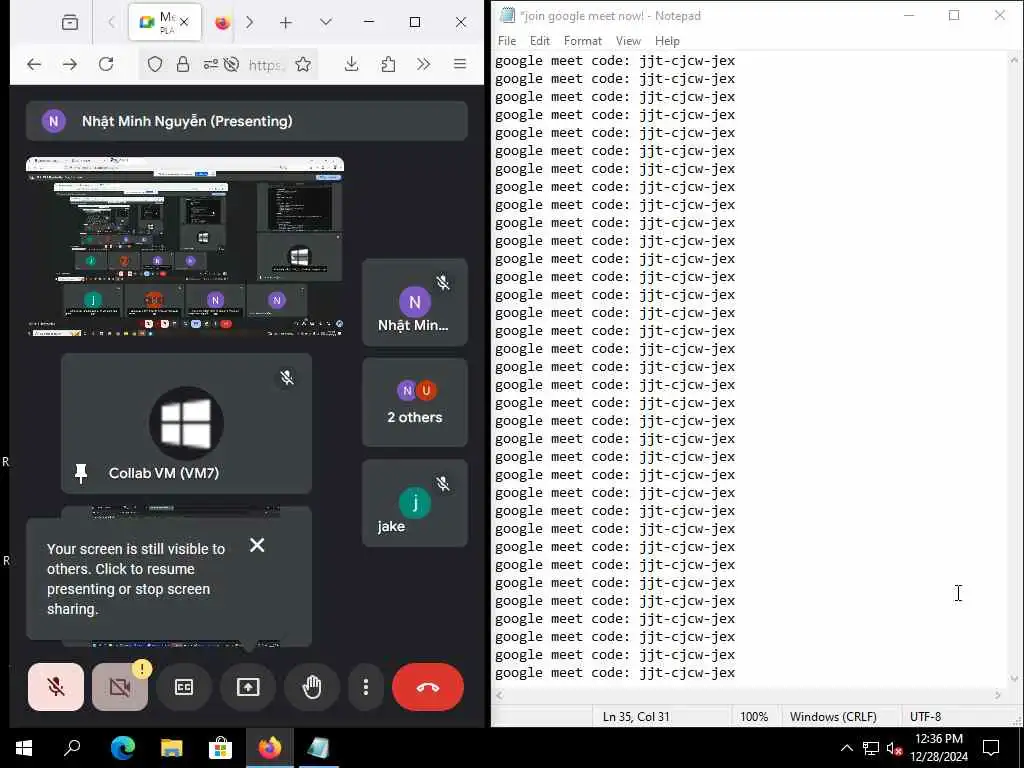Focus the Firefox URL field
Viewport: 1024px width, 768px height.
[265, 65]
